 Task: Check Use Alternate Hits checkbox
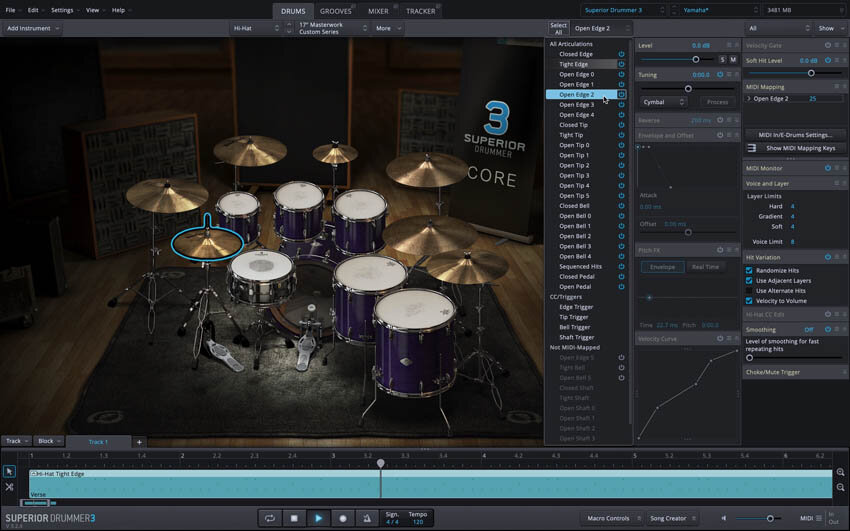[749, 291]
